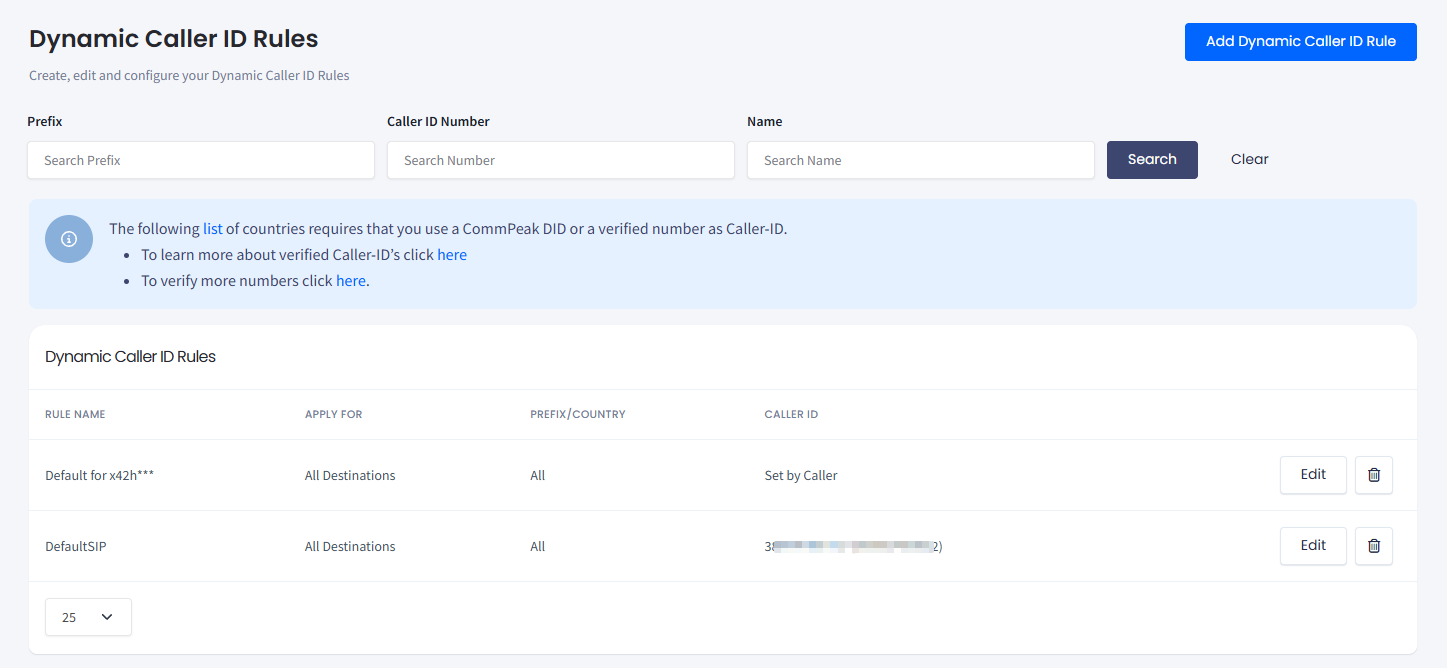Click the Search button
The image size is (1447, 668).
[1152, 160]
